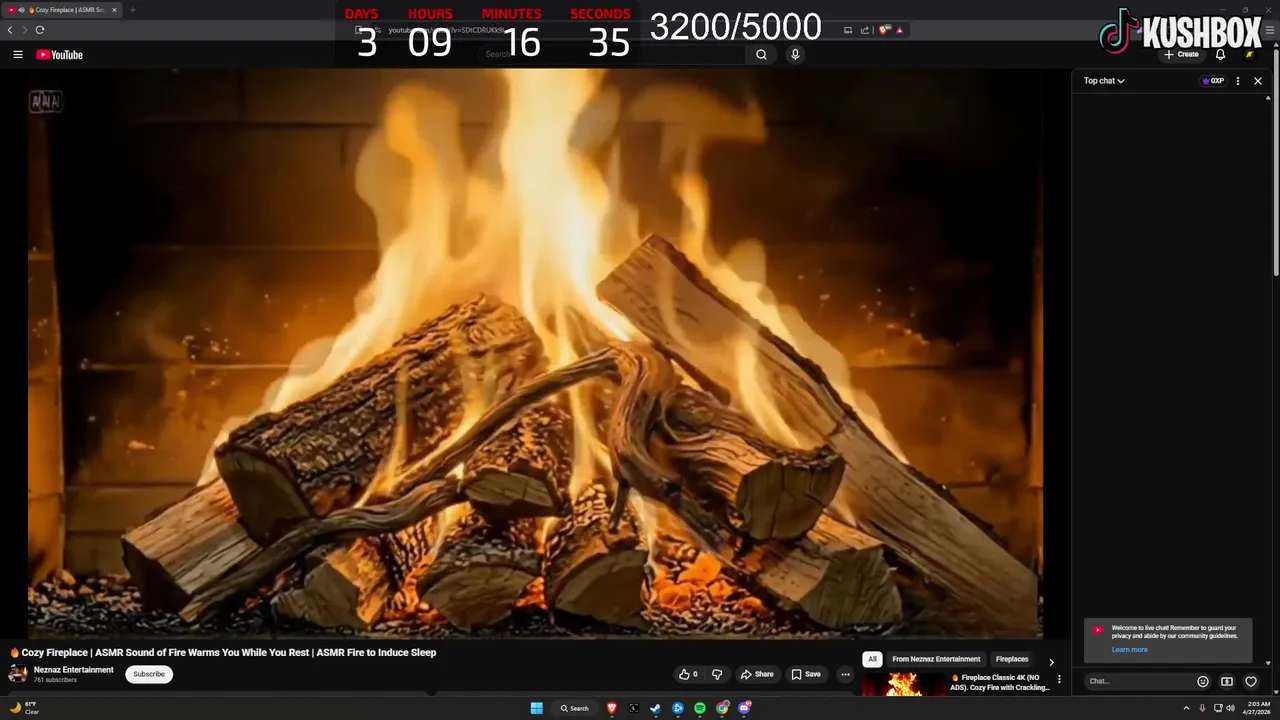Viewport: 1280px width, 720px height.
Task: Close the live chat panel
Action: [x=1258, y=81]
